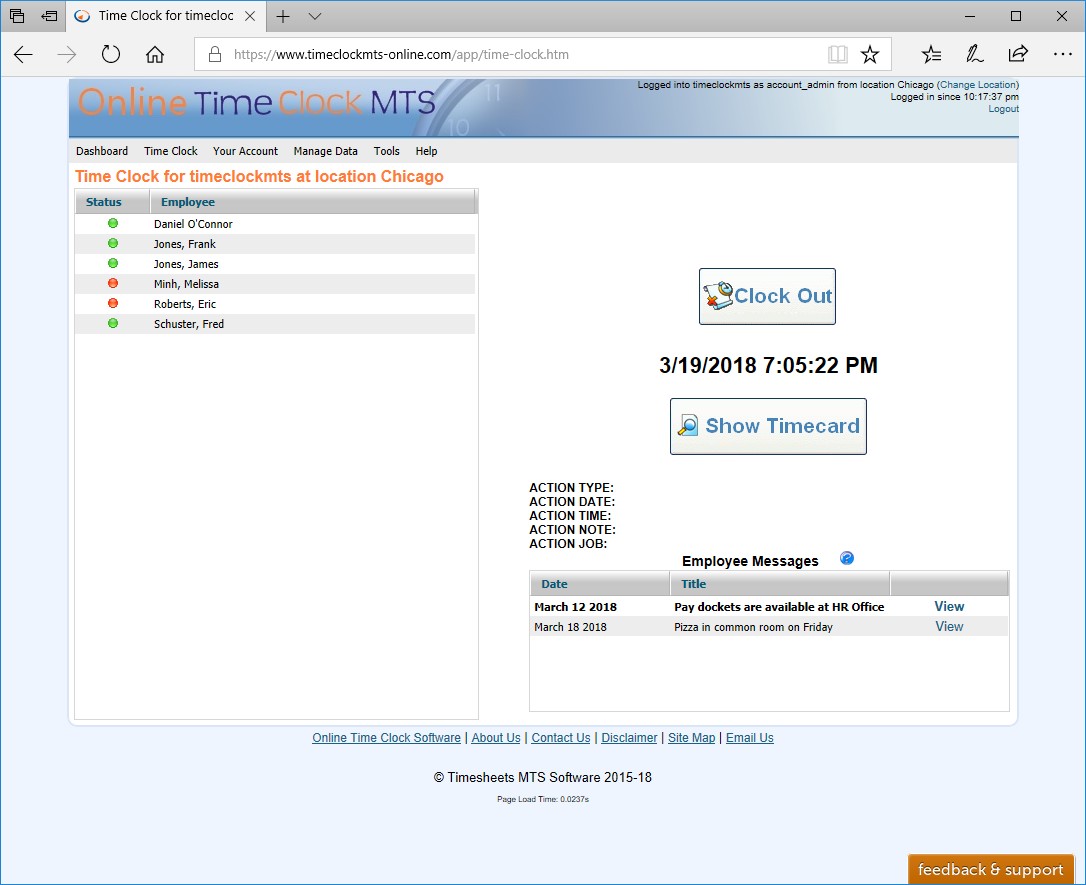Click the Show Timecard button
The width and height of the screenshot is (1086, 885).
(x=768, y=427)
